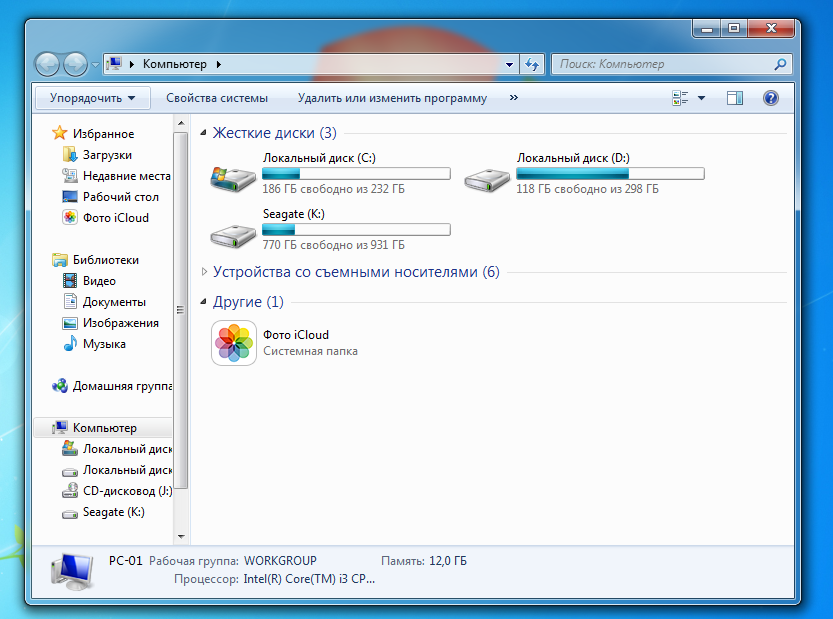Show more toolbar commands chevron
The image size is (833, 619).
513,97
